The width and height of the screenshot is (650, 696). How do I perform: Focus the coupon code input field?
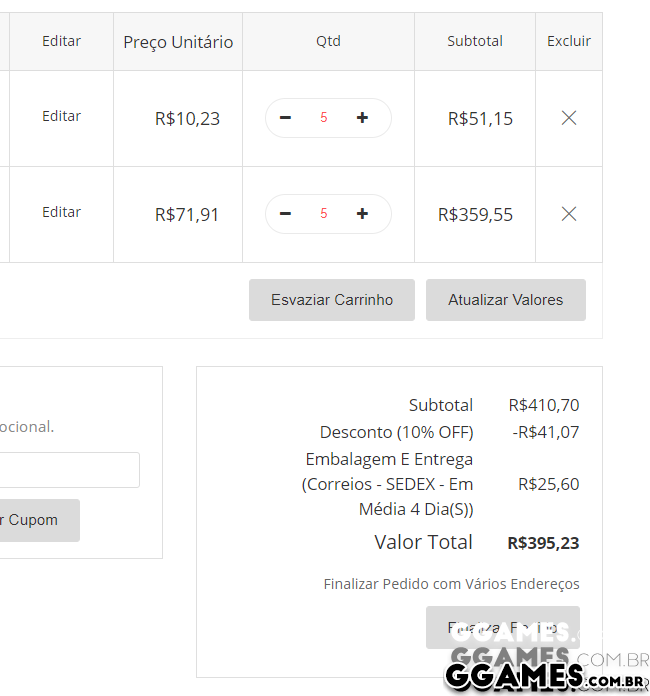69,470
